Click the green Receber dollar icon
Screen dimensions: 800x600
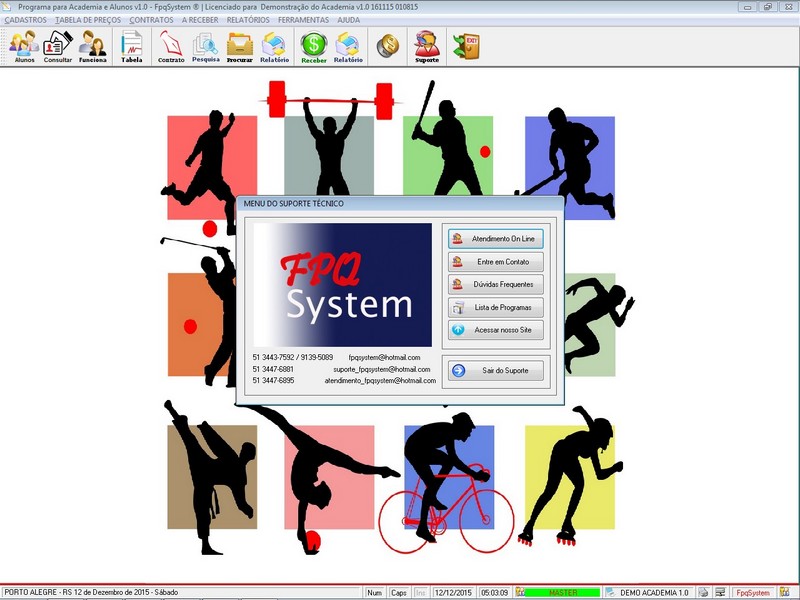[313, 46]
